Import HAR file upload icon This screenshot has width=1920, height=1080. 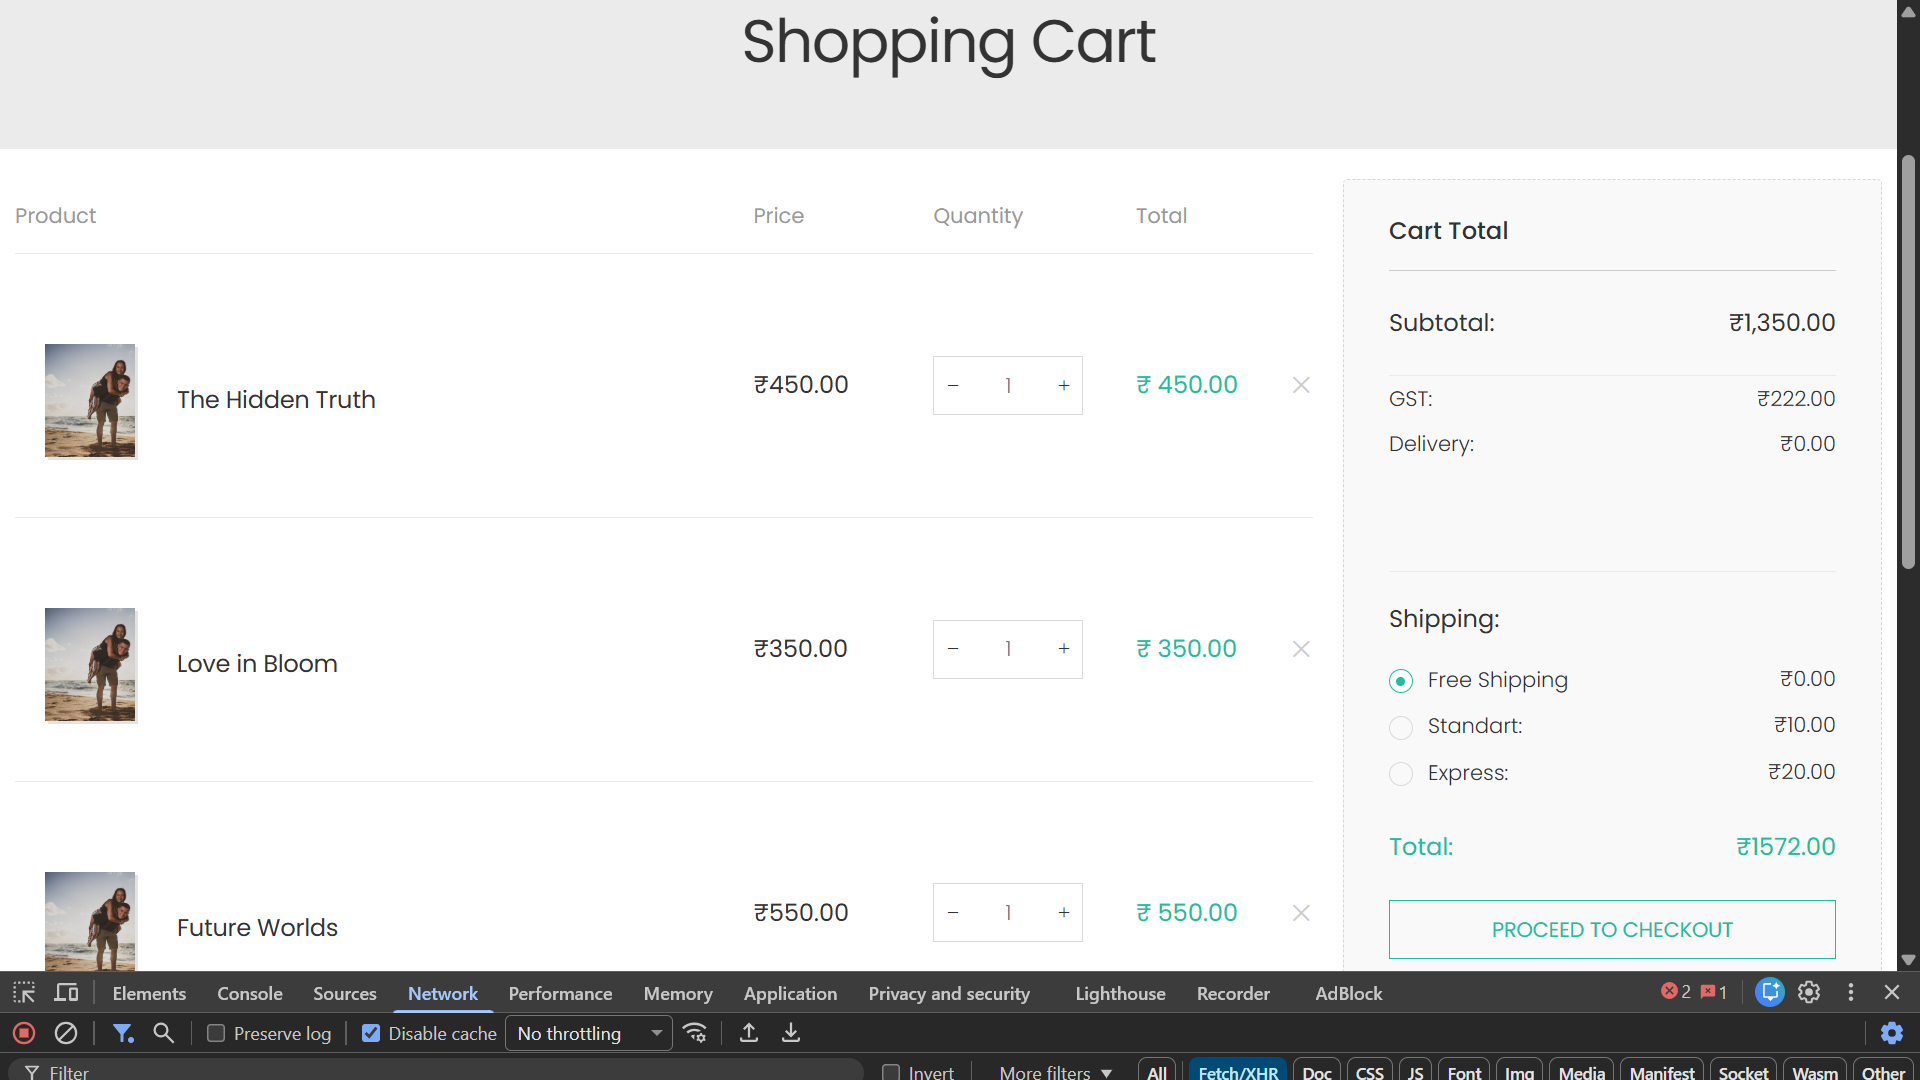[749, 1033]
